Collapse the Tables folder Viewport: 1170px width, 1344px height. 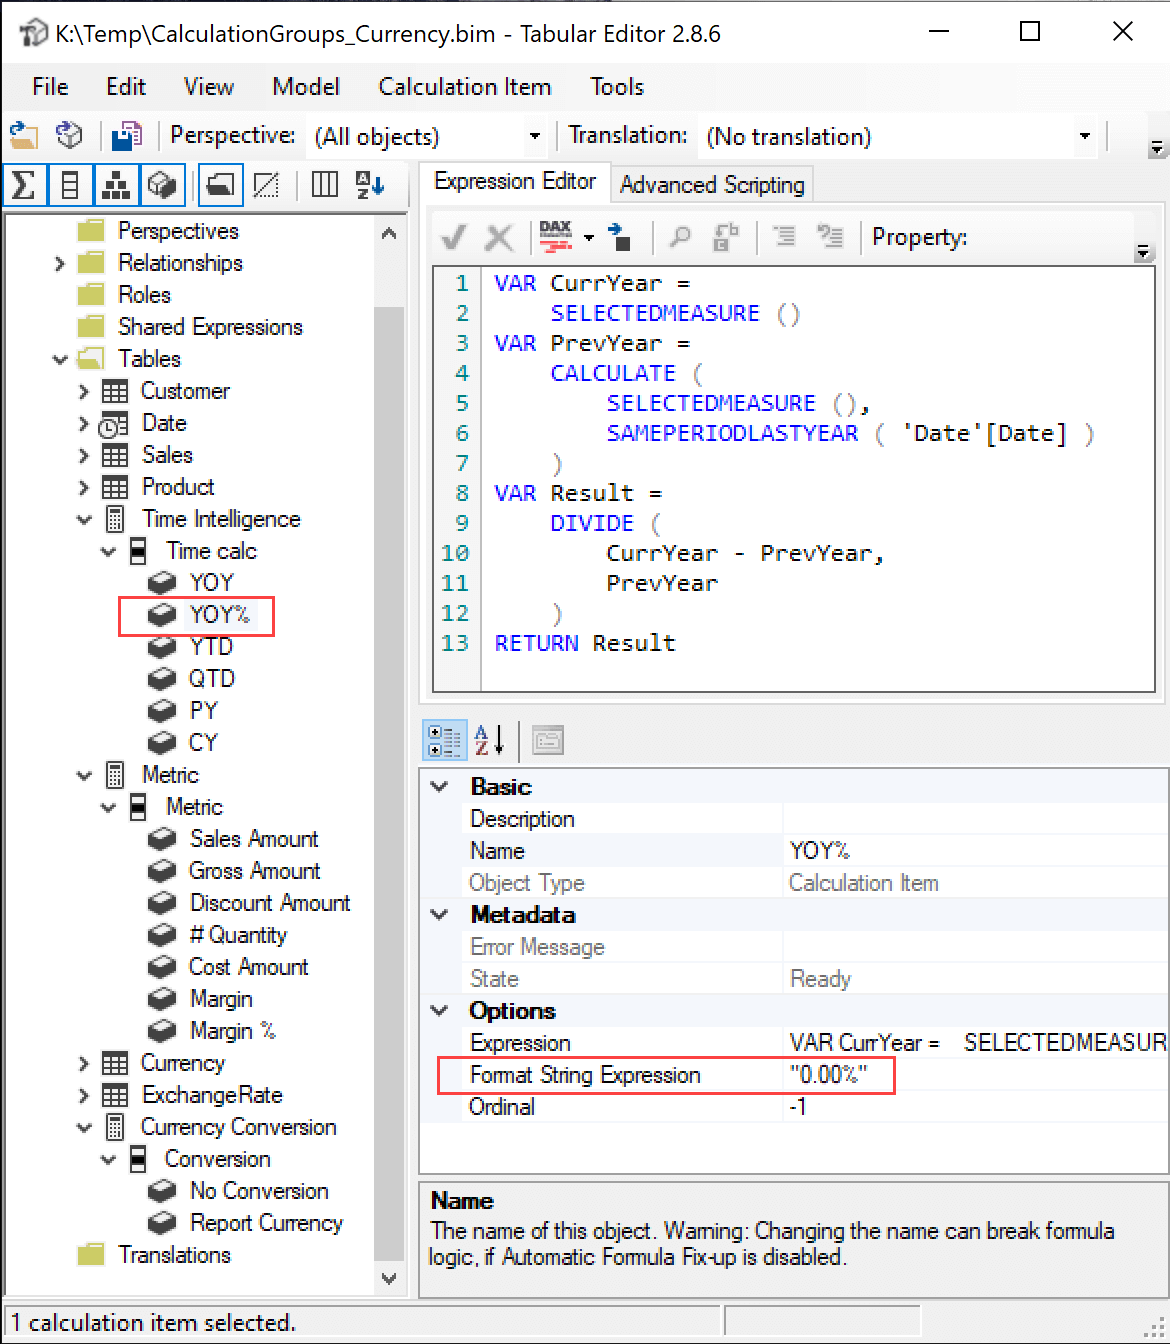(60, 360)
